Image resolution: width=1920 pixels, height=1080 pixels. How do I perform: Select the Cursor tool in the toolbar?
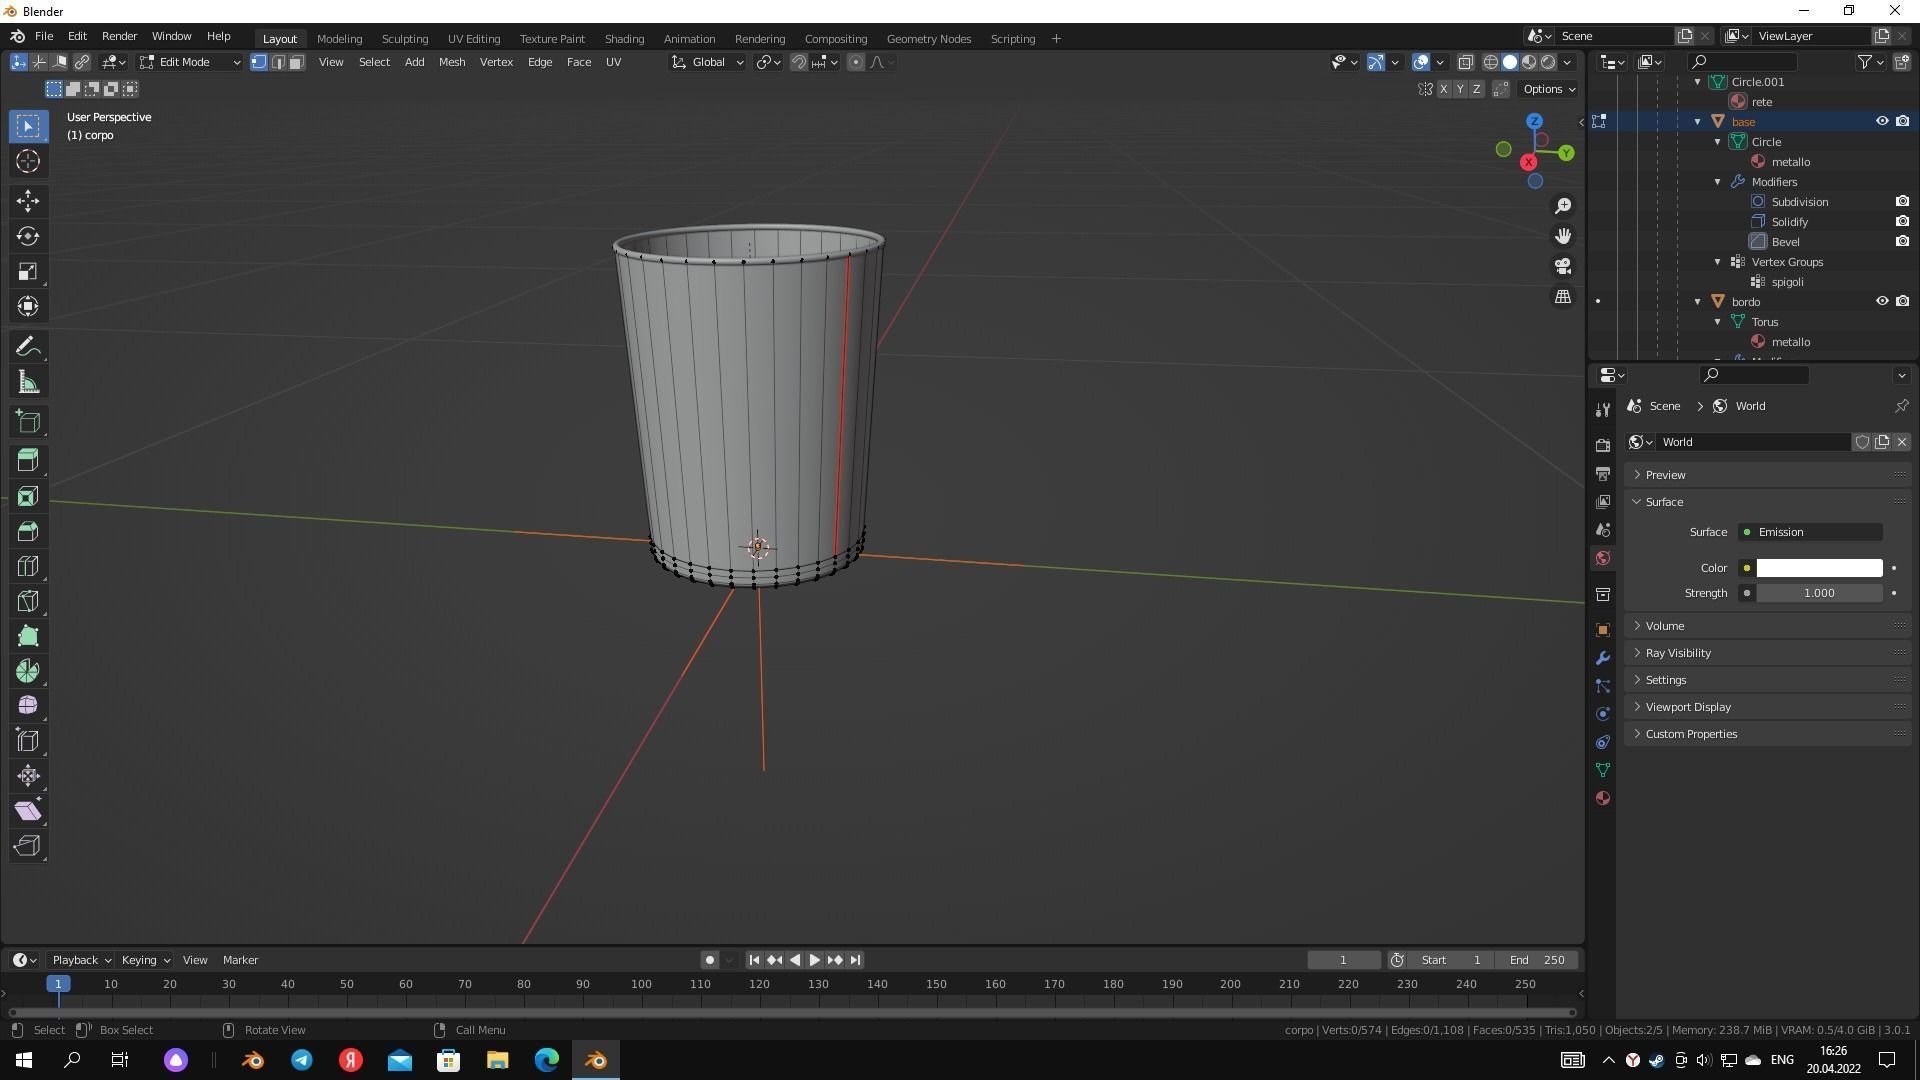click(28, 161)
